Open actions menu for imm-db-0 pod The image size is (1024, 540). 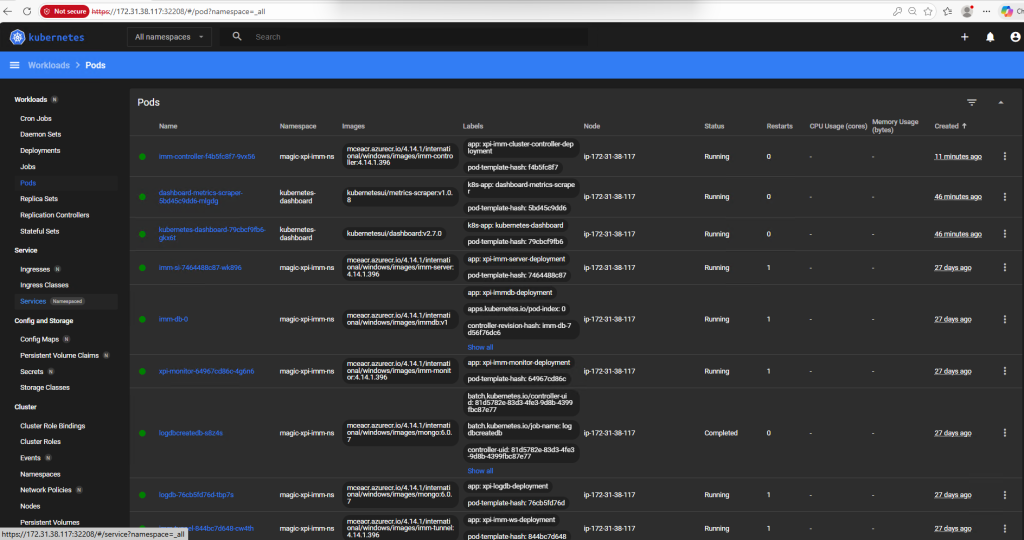(1005, 319)
